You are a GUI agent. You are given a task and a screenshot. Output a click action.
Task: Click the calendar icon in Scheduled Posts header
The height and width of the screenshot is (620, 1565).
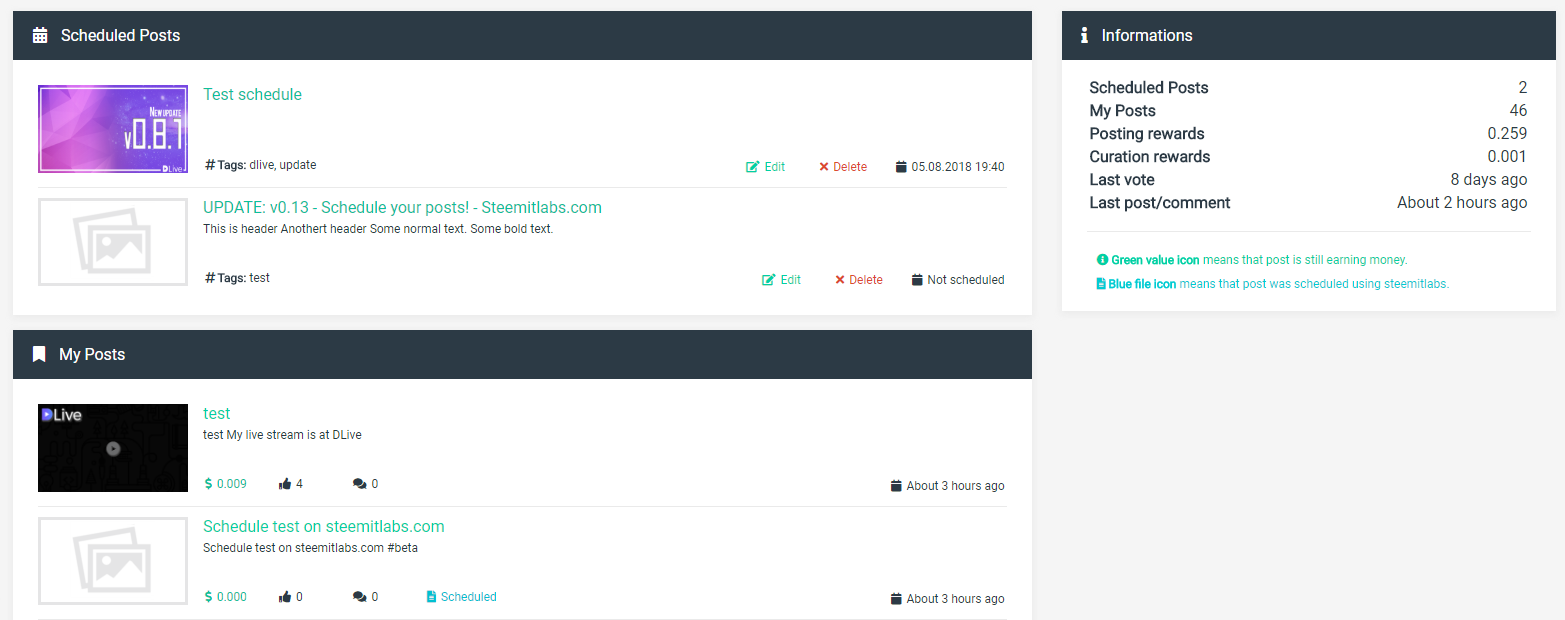coord(40,35)
